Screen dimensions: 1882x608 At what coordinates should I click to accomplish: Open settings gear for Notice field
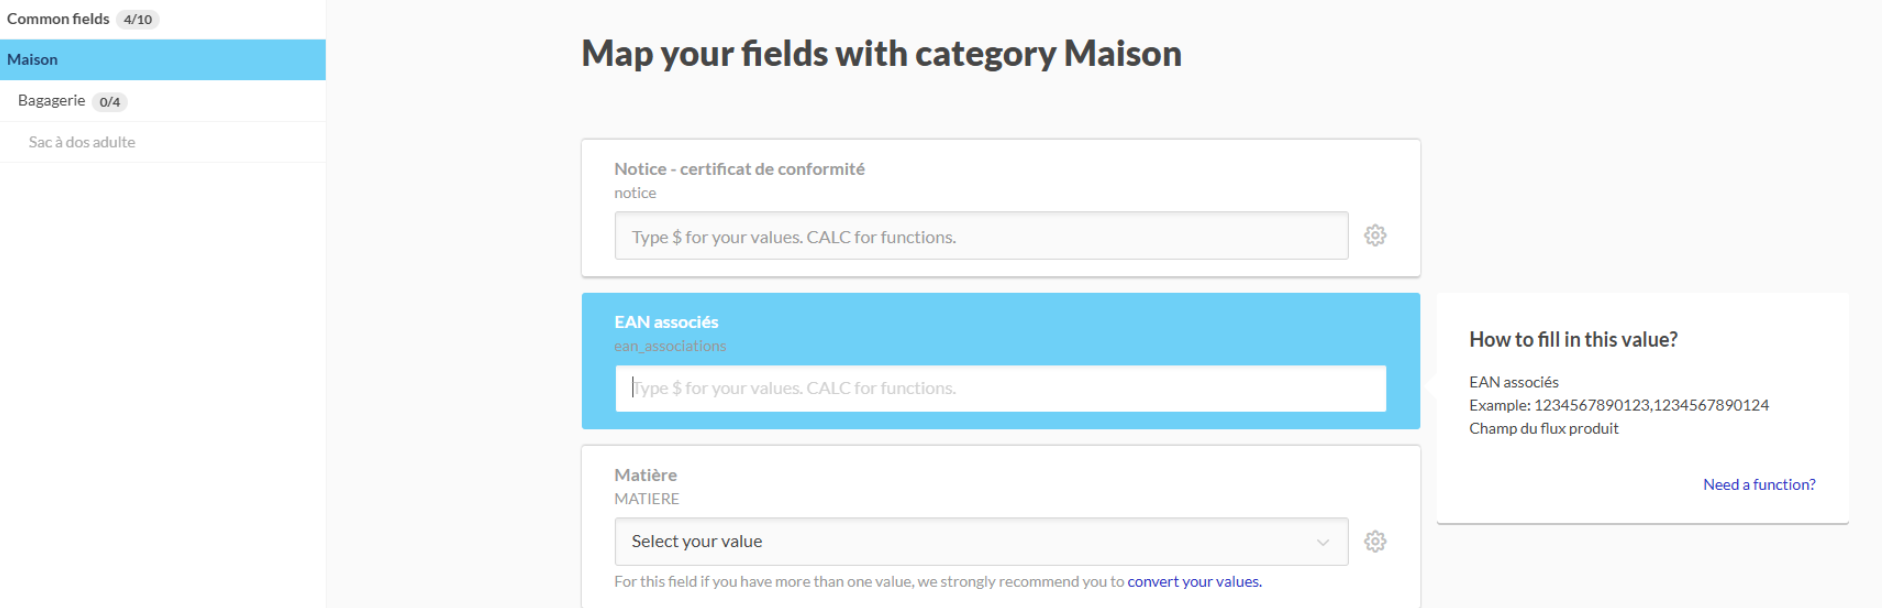(1375, 236)
